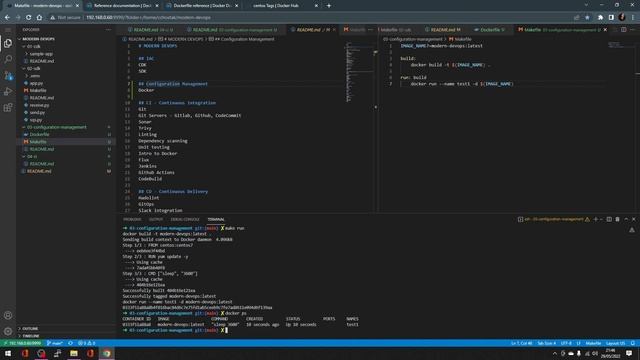
Task: Click Tab Size indicator in status bar
Action: point(547,343)
